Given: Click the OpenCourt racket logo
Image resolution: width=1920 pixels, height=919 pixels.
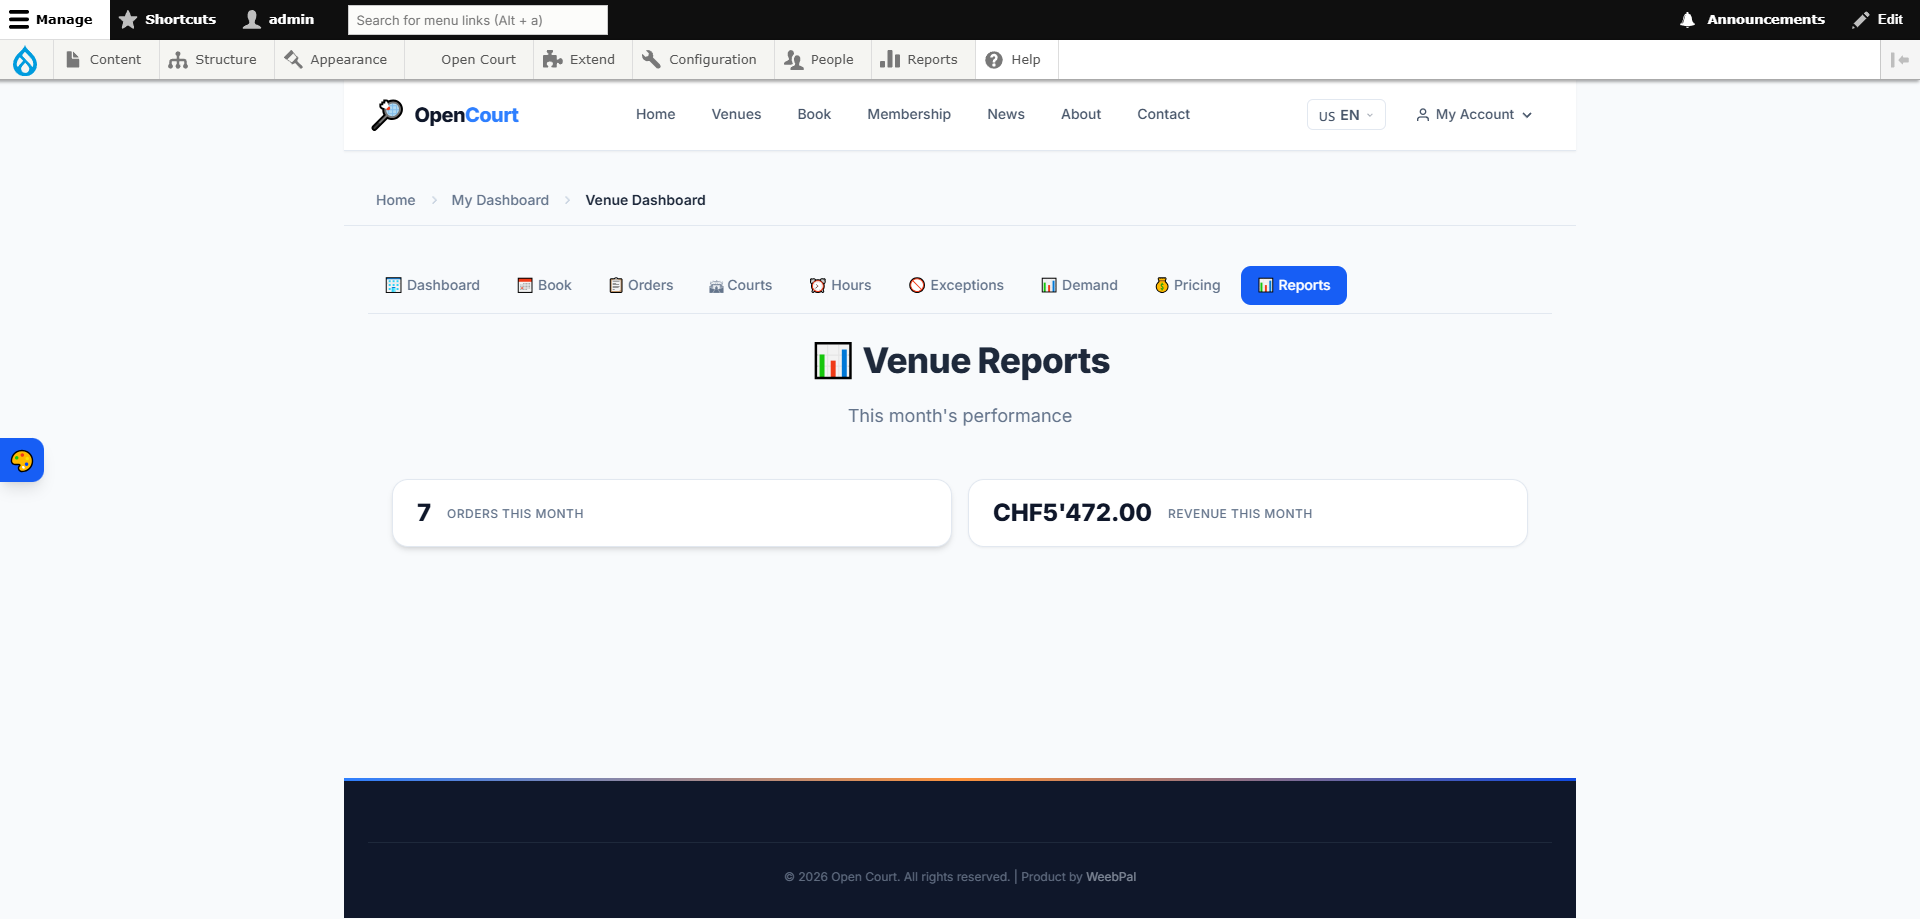Looking at the screenshot, I should (x=387, y=115).
